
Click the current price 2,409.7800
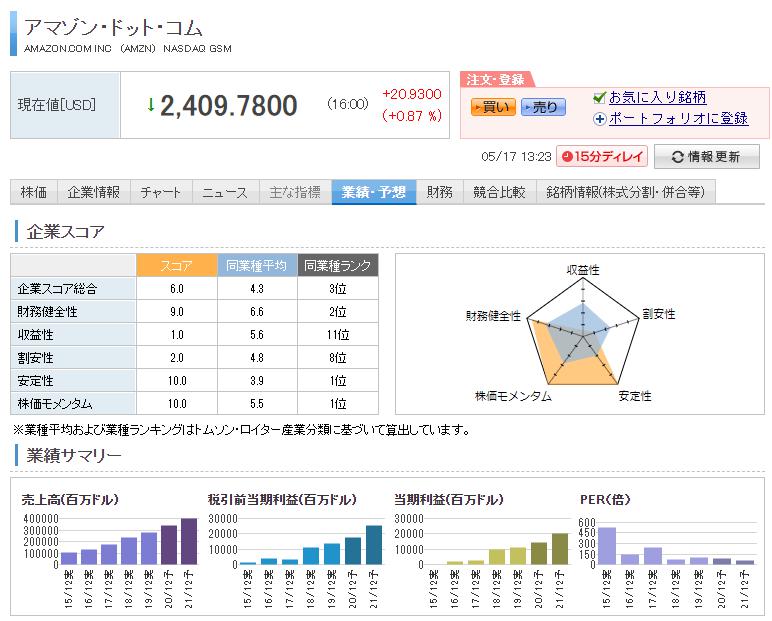[229, 105]
